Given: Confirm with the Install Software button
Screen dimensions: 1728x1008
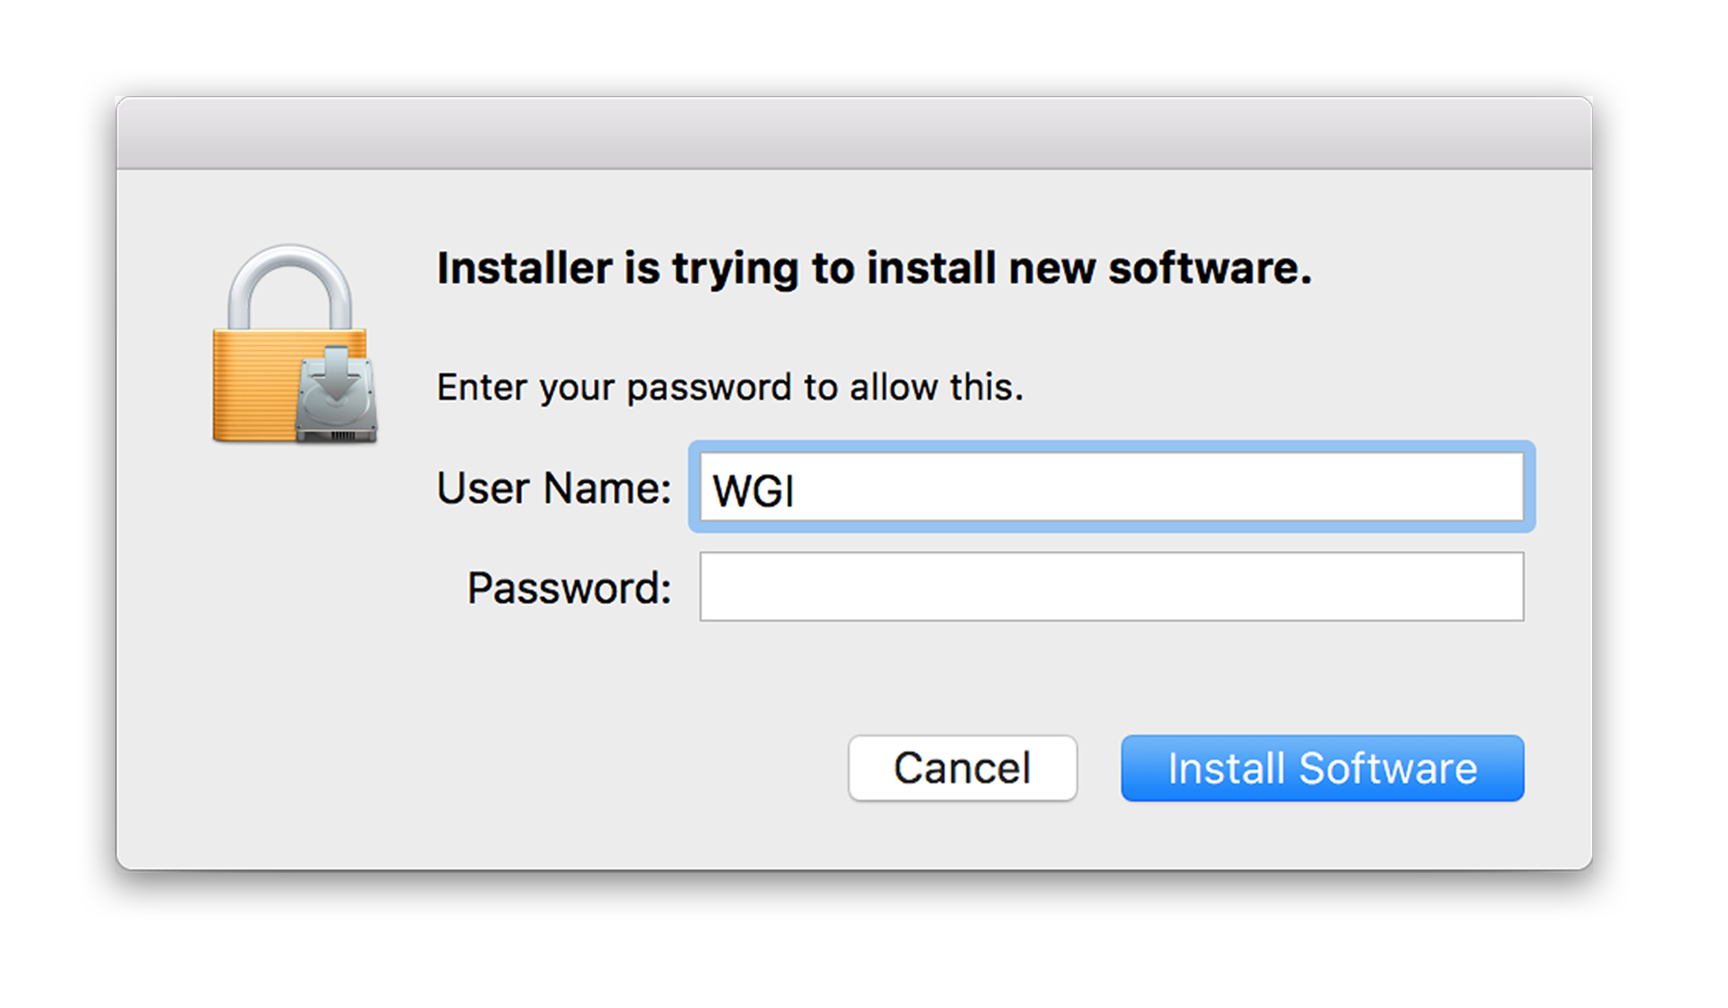Looking at the screenshot, I should [x=1322, y=768].
